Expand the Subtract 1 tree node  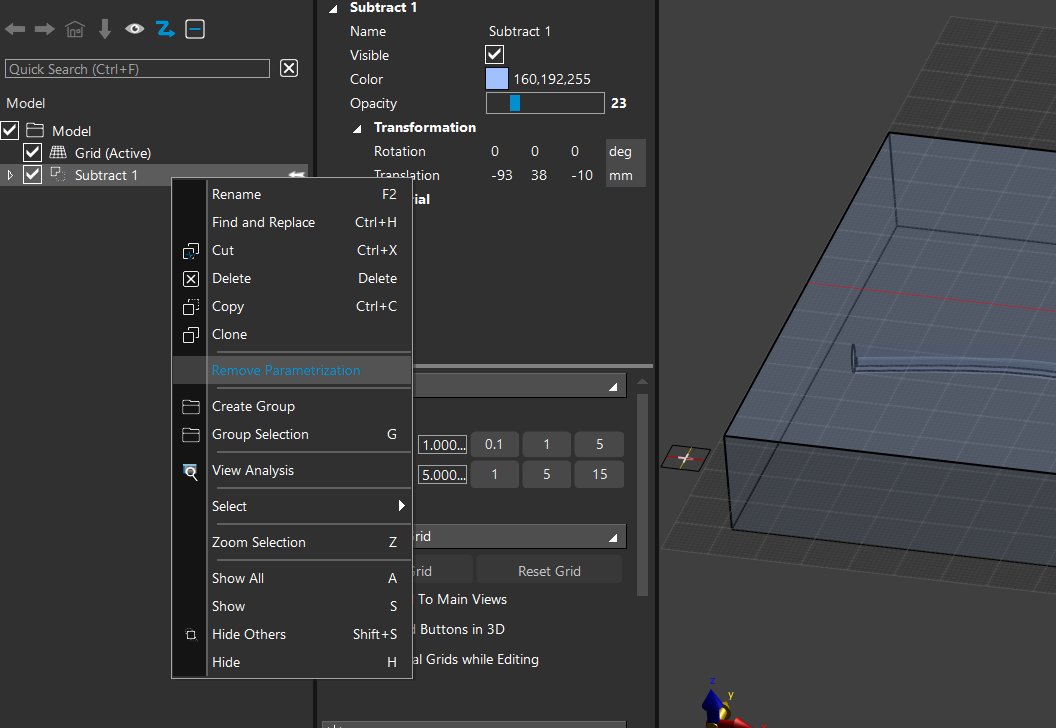(x=11, y=175)
